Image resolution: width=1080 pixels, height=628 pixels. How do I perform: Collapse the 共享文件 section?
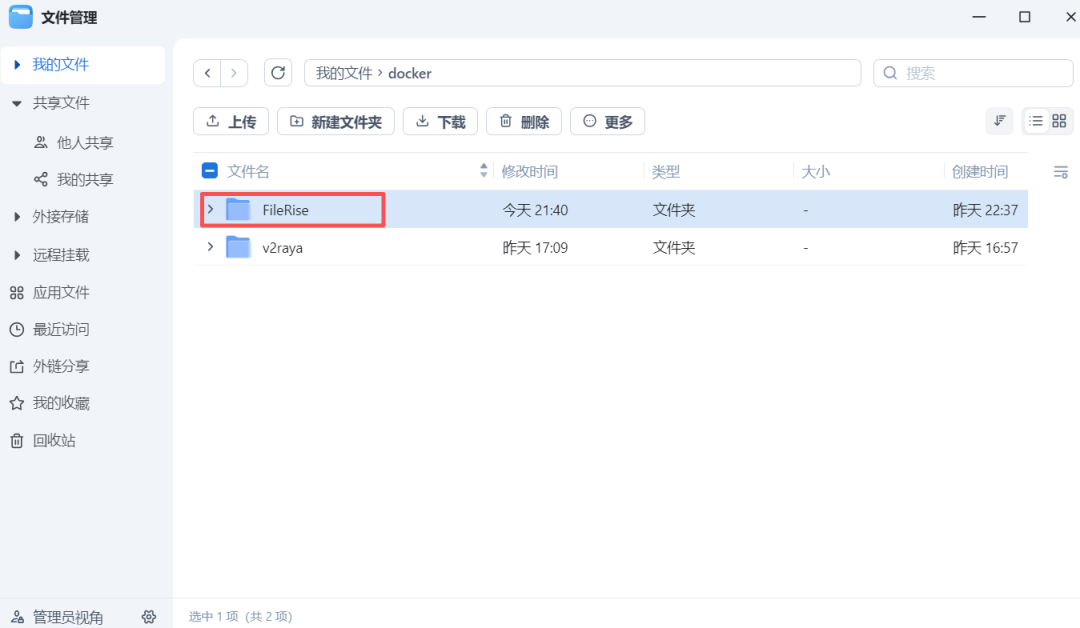tap(17, 103)
